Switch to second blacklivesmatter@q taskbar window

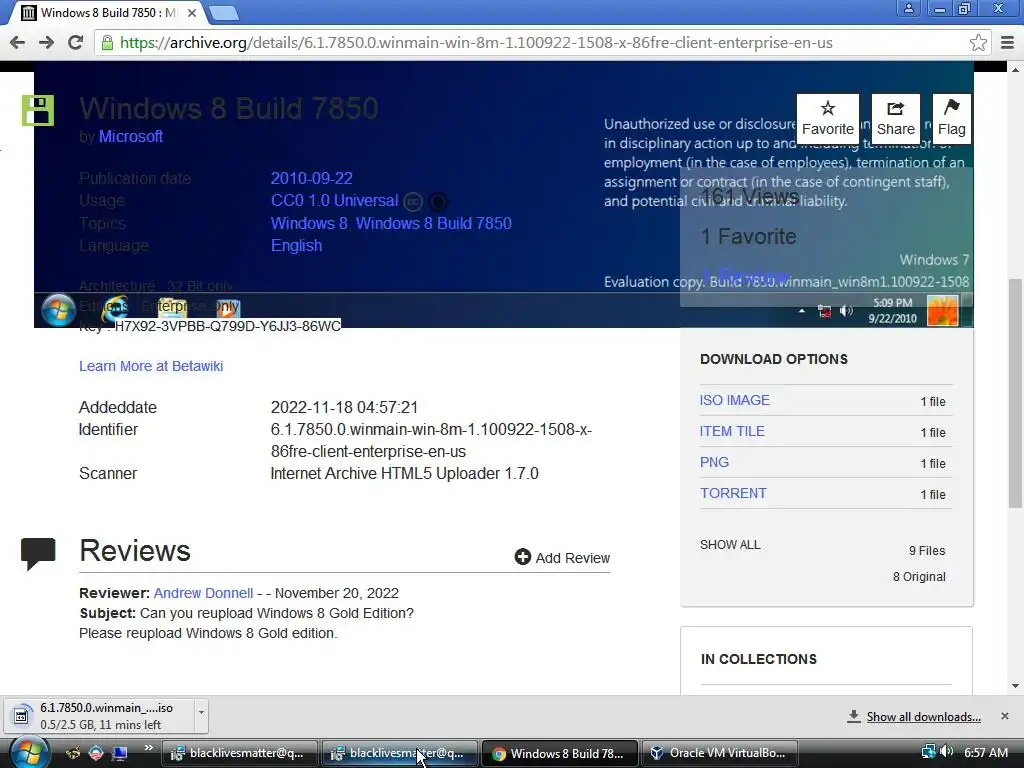400,753
